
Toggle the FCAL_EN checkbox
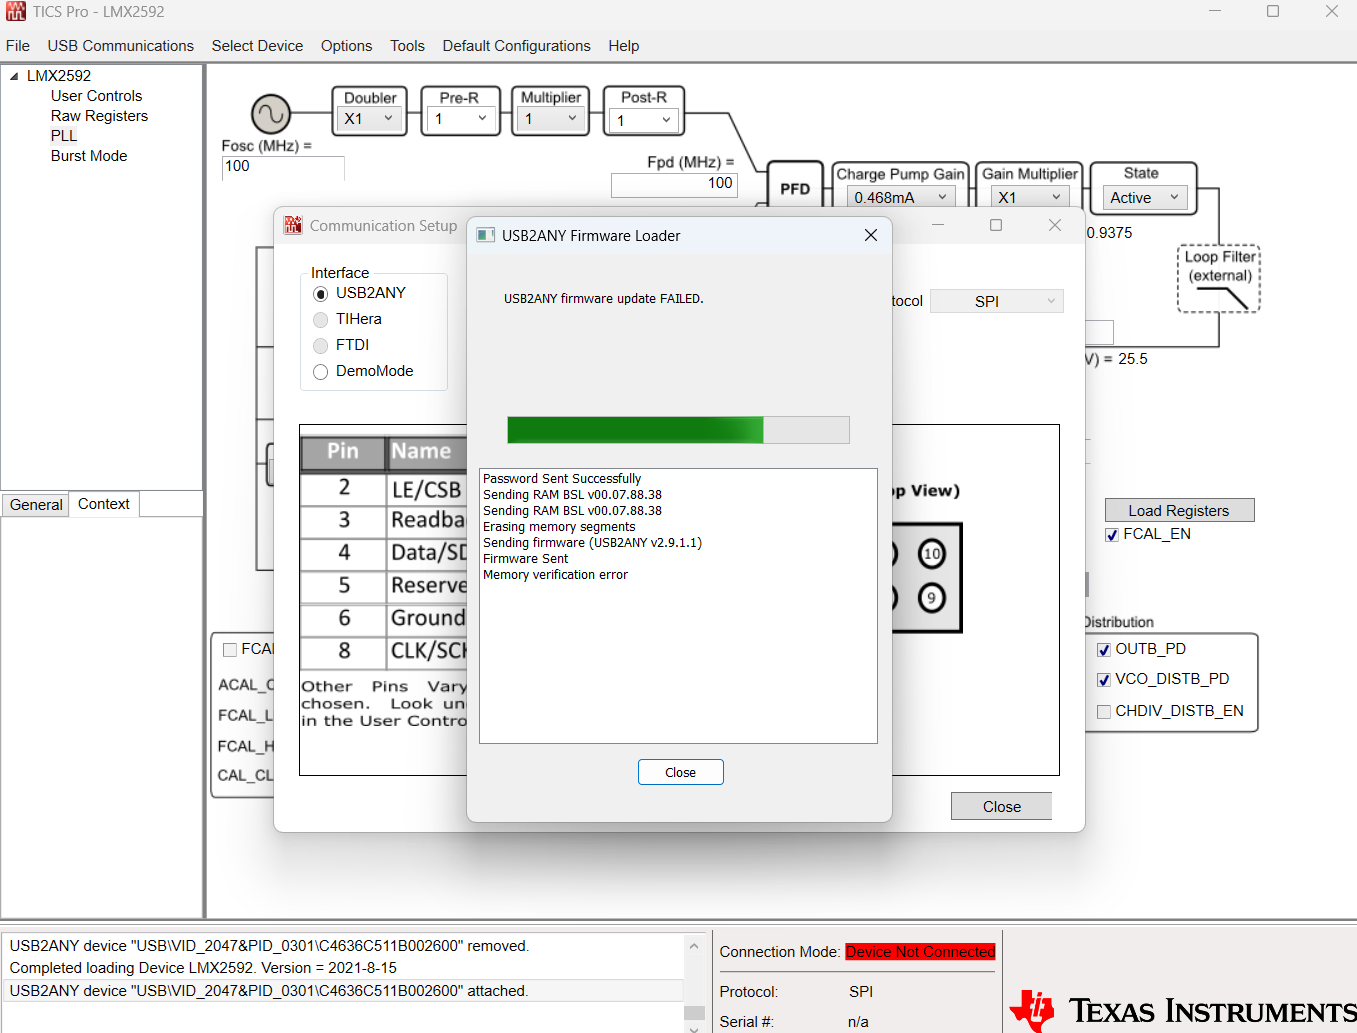tap(1112, 535)
